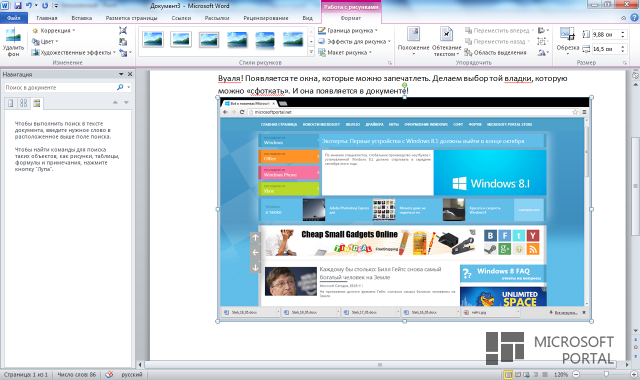640x380 pixels.
Task: Click the magnifier search icon in navigation pane
Action: tap(120, 87)
